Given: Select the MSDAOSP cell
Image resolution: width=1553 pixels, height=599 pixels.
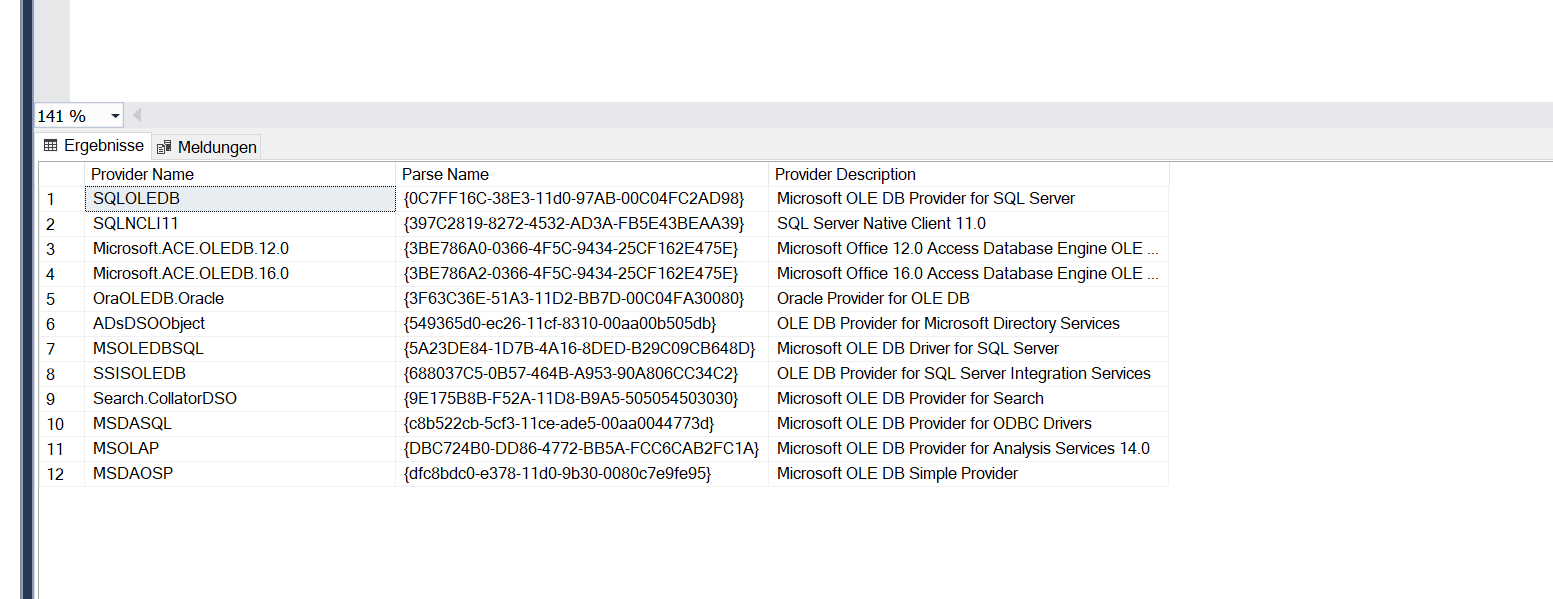Looking at the screenshot, I should tap(240, 474).
